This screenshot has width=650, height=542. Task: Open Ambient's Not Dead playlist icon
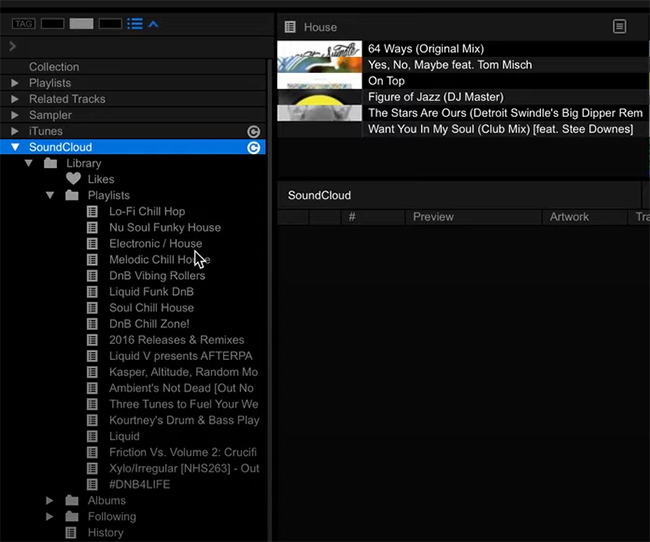(92, 388)
